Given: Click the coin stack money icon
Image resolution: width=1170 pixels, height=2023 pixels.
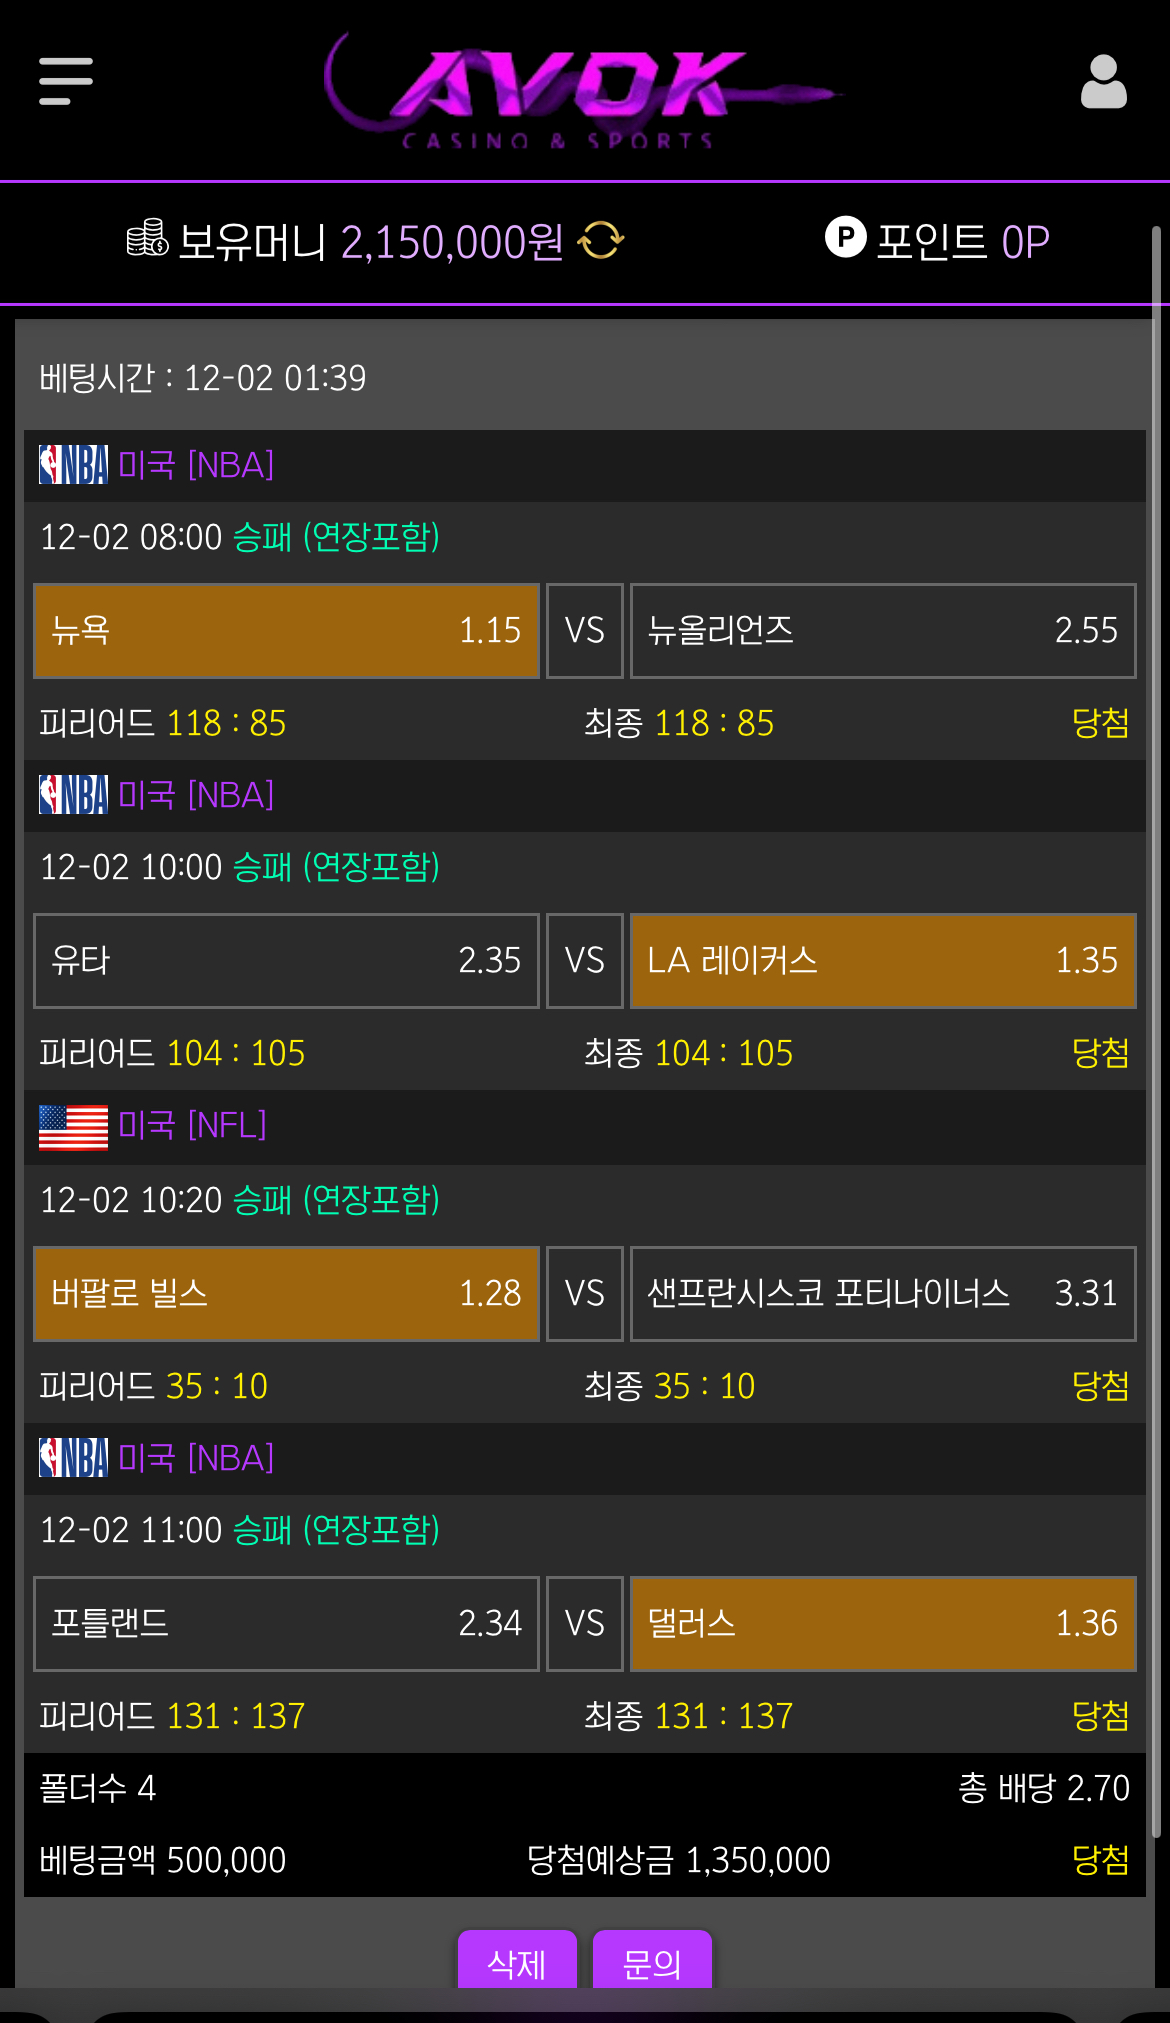Looking at the screenshot, I should (x=147, y=239).
